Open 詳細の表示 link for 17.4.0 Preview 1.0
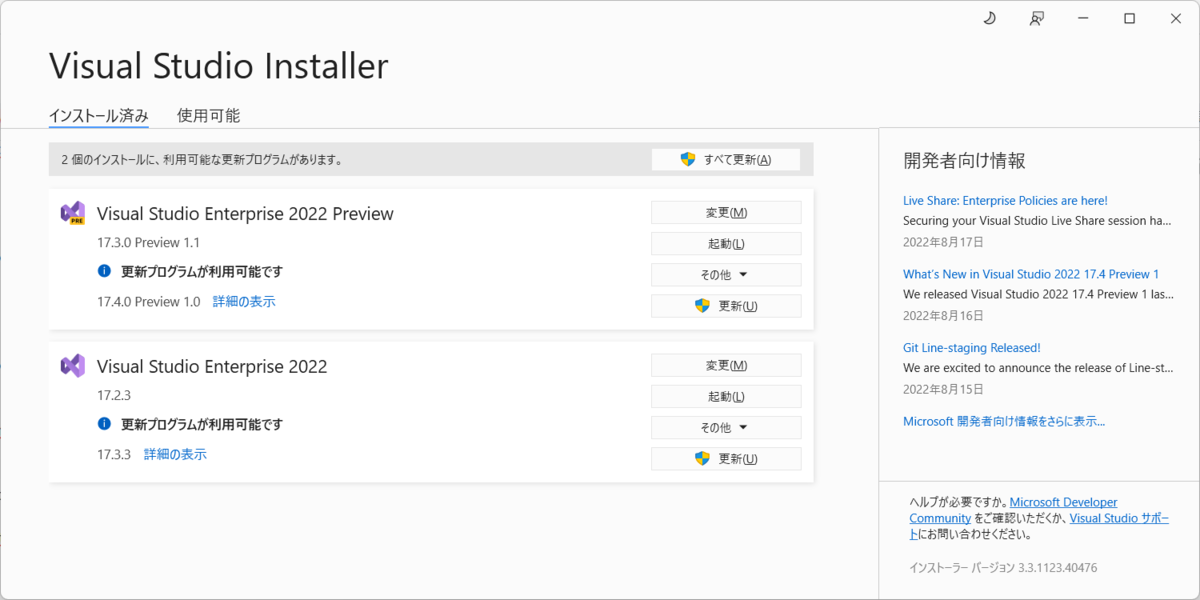This screenshot has width=1200, height=600. [x=244, y=301]
